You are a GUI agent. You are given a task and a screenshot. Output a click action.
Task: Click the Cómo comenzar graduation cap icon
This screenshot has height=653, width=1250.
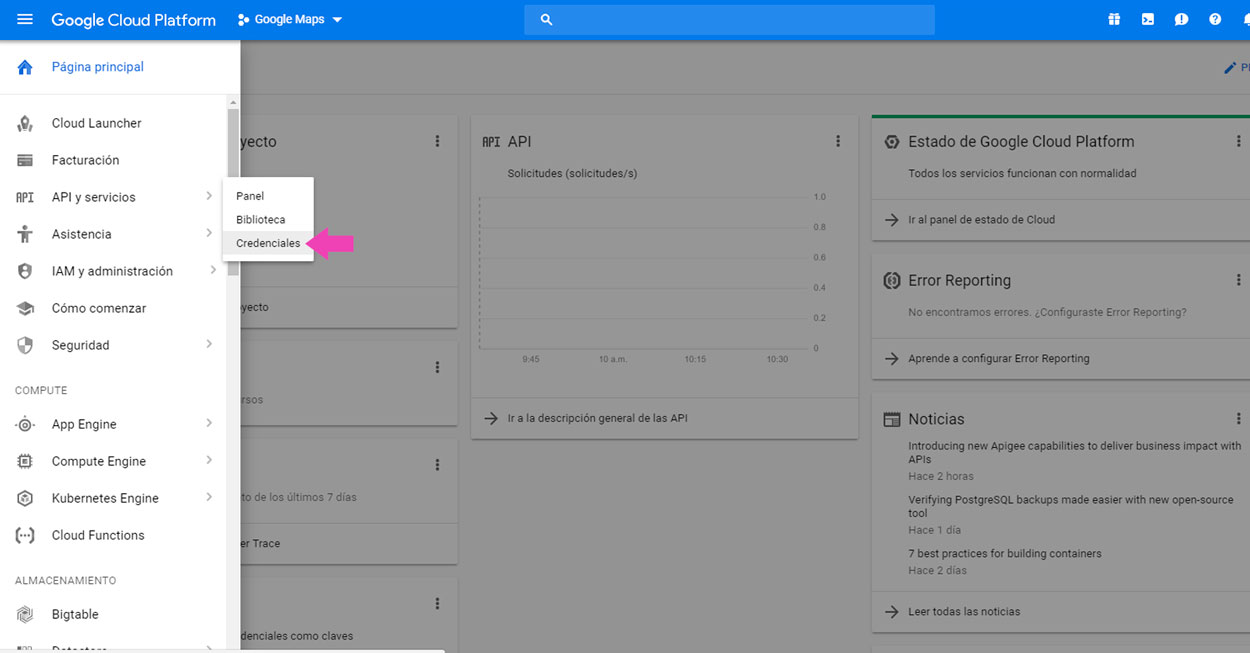pyautogui.click(x=25, y=308)
